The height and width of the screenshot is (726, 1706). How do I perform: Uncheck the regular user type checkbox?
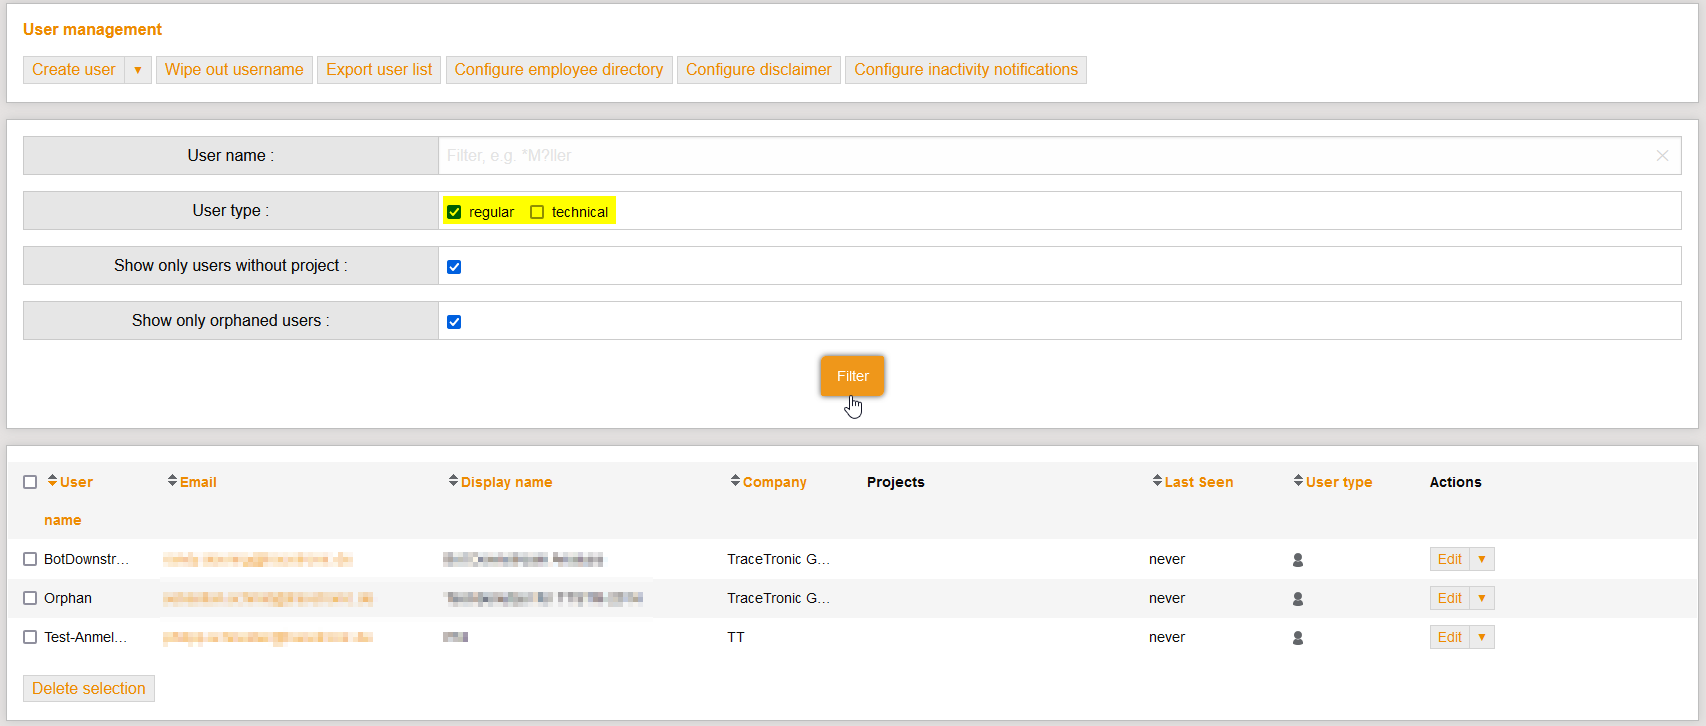[x=454, y=212]
